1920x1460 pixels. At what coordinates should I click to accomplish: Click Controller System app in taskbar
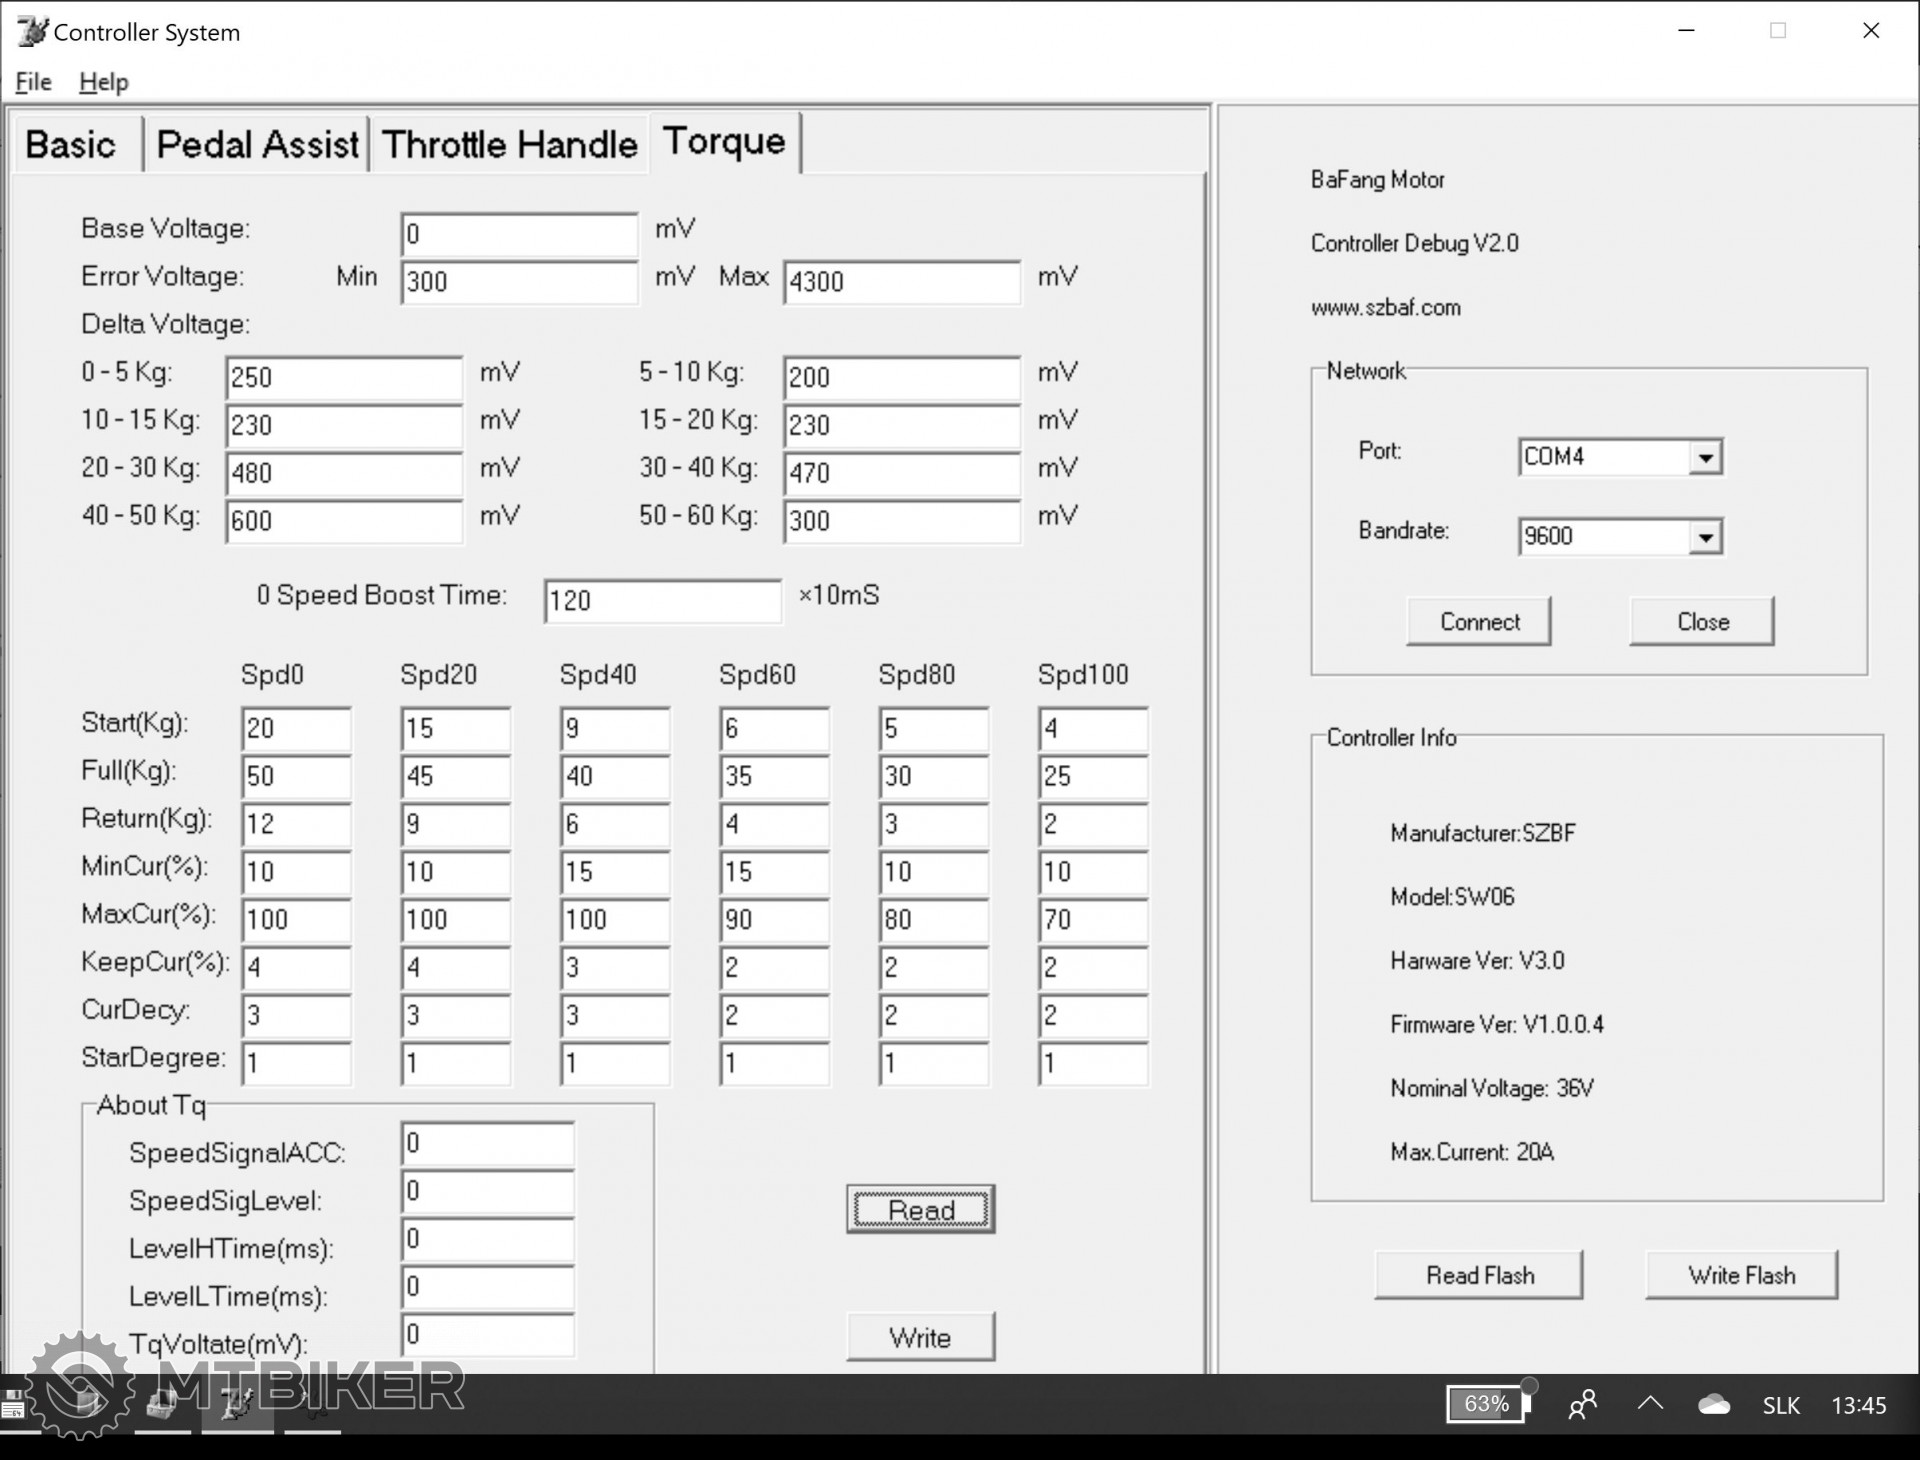[x=237, y=1404]
